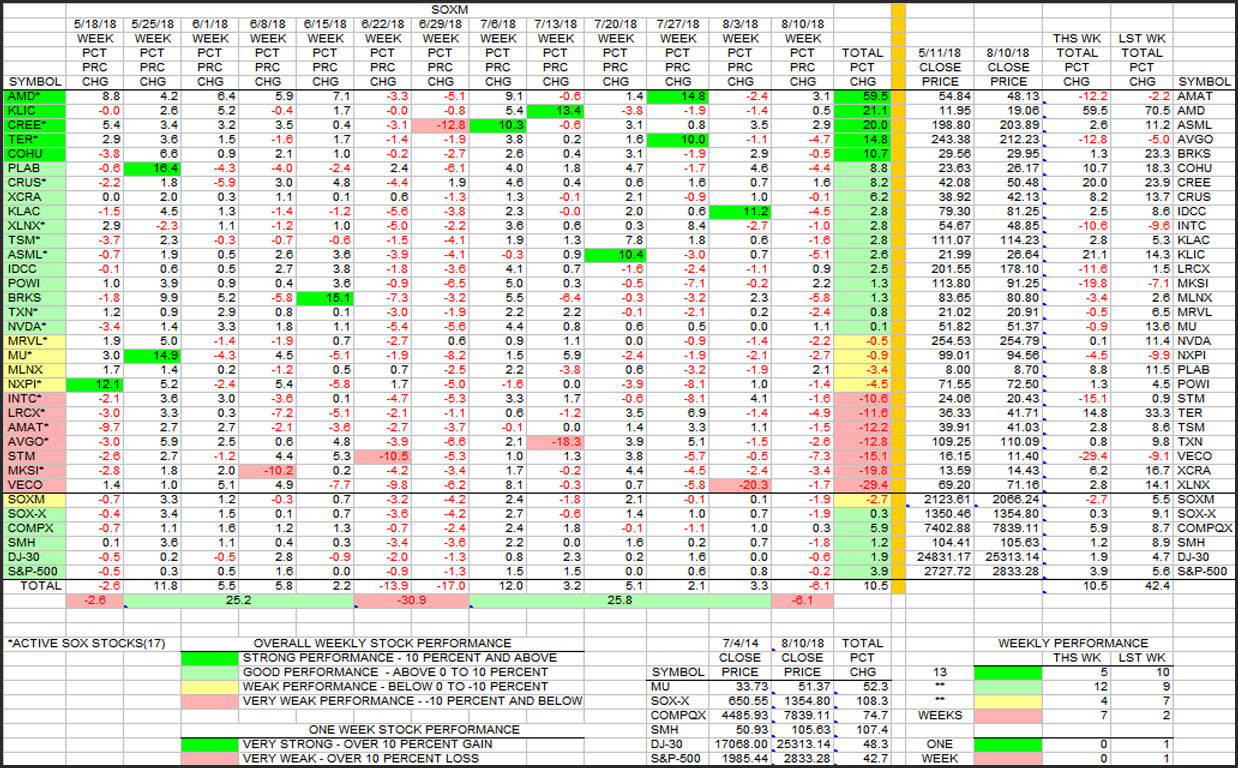Select the AMD* symbol cell in left column
The height and width of the screenshot is (768, 1238).
tap(34, 96)
